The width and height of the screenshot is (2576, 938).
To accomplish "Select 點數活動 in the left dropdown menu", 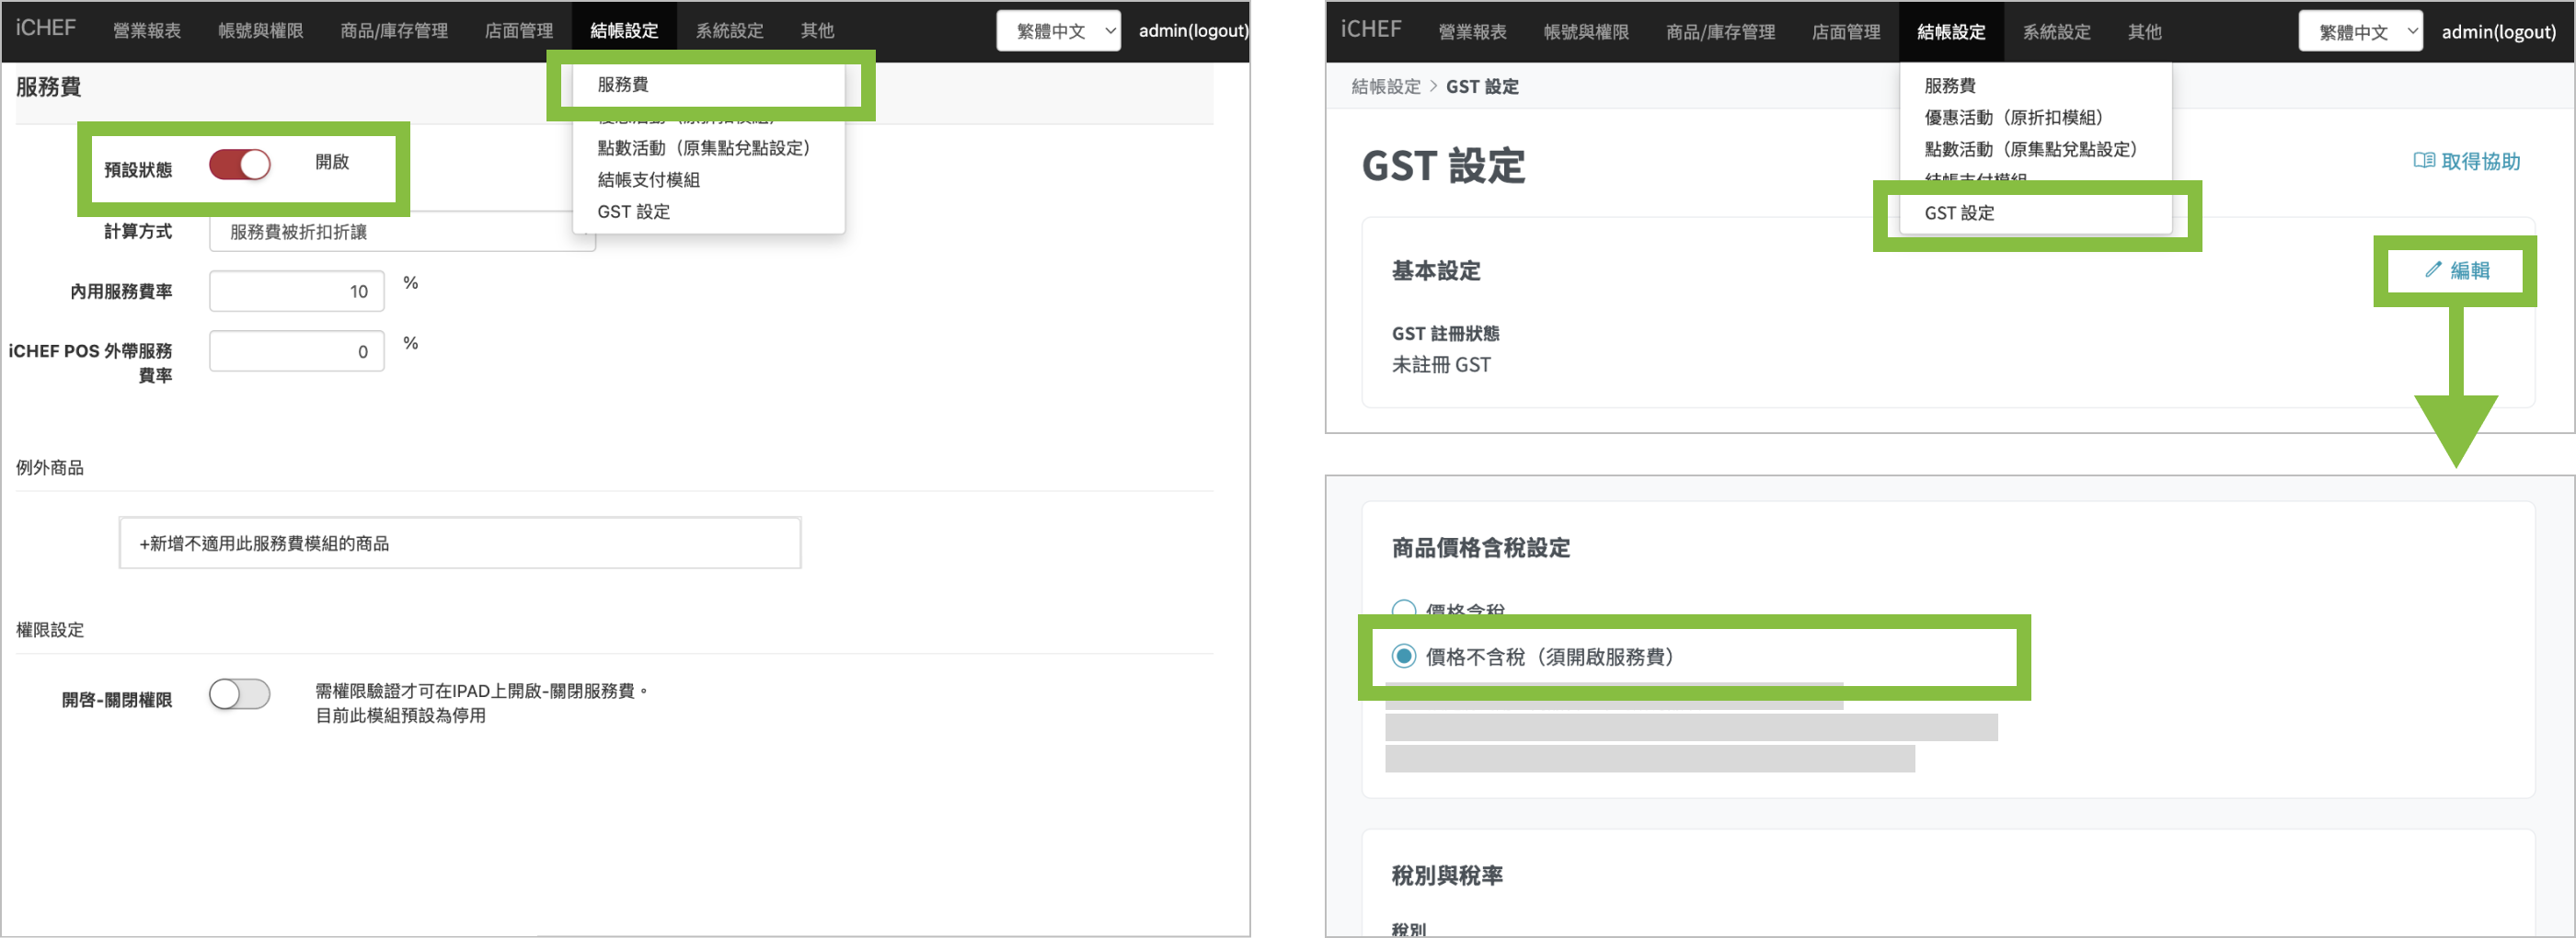I will click(703, 148).
